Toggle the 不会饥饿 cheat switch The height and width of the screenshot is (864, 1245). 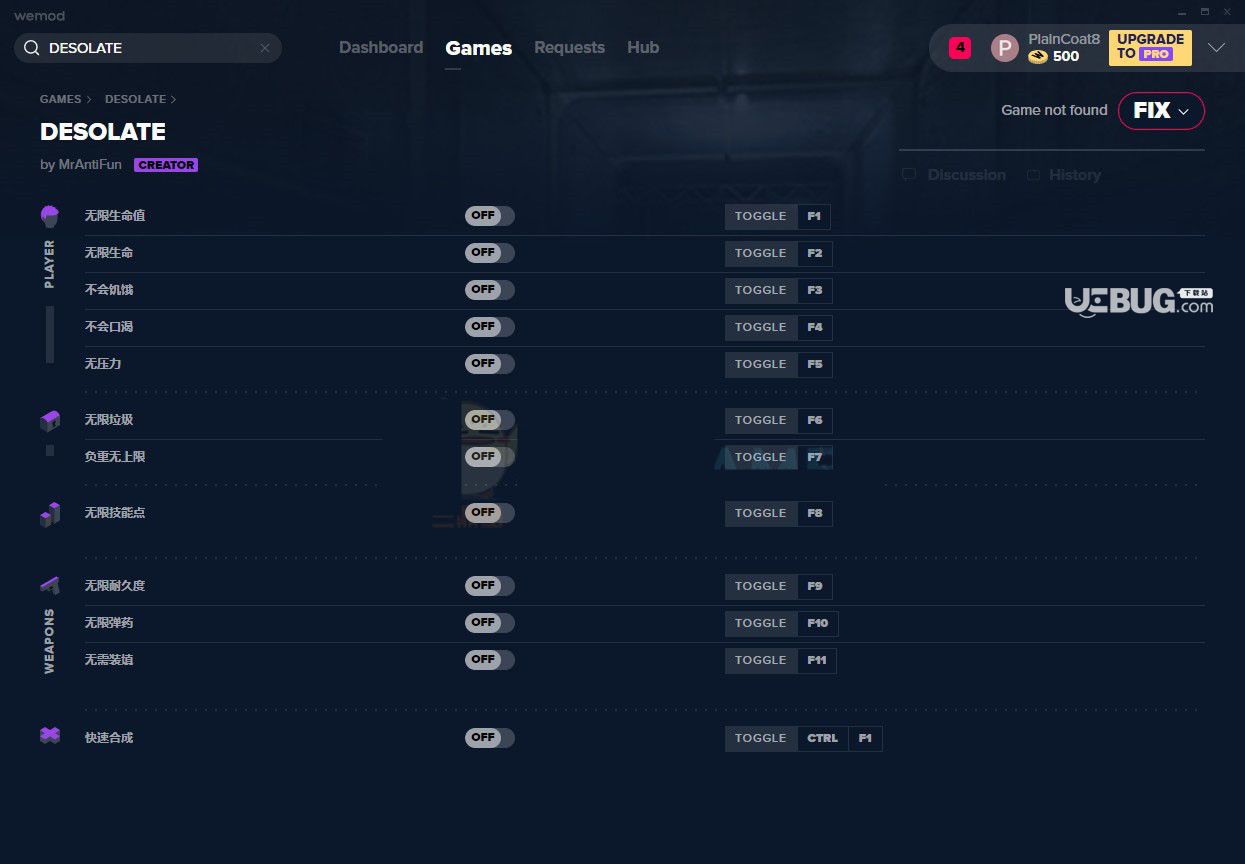(x=490, y=290)
